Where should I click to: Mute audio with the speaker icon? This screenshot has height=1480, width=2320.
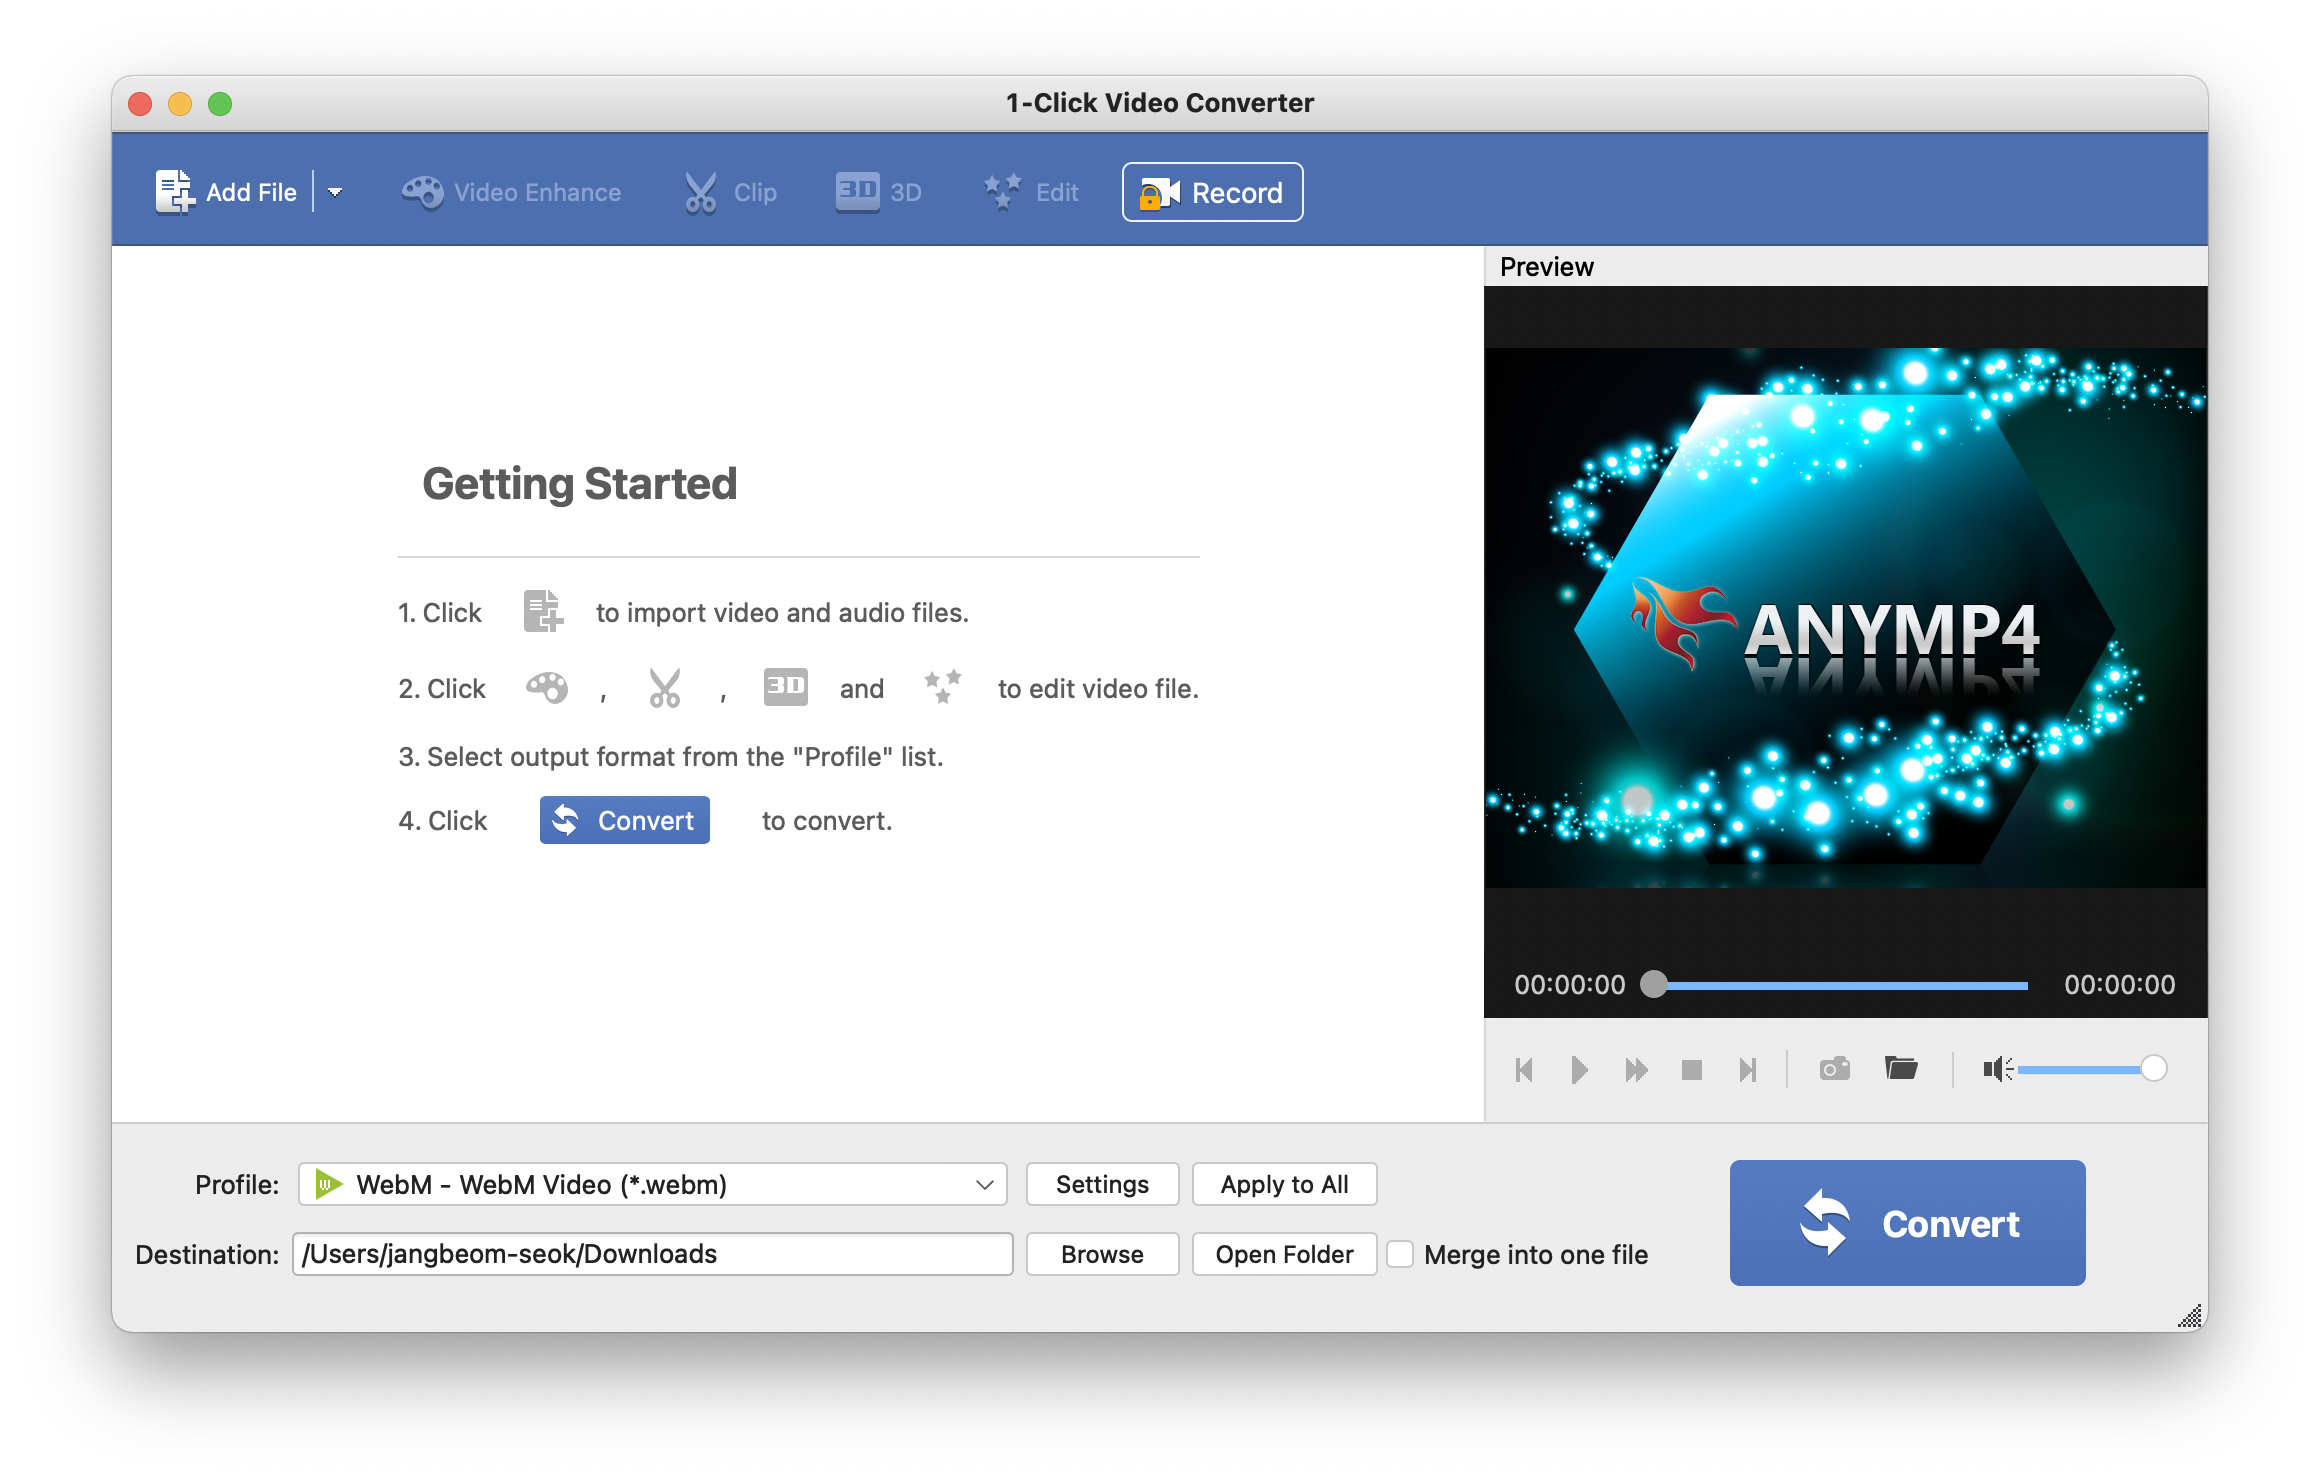click(x=1996, y=1069)
